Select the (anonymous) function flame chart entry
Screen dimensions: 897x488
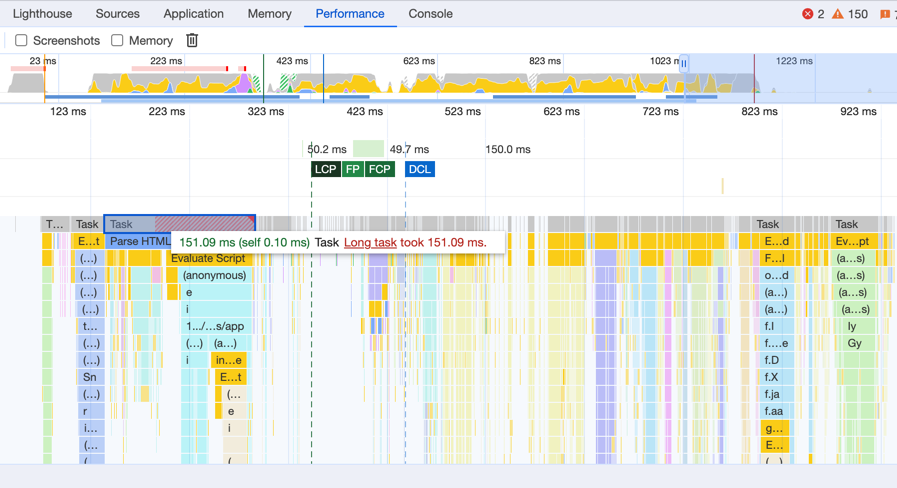pyautogui.click(x=214, y=275)
